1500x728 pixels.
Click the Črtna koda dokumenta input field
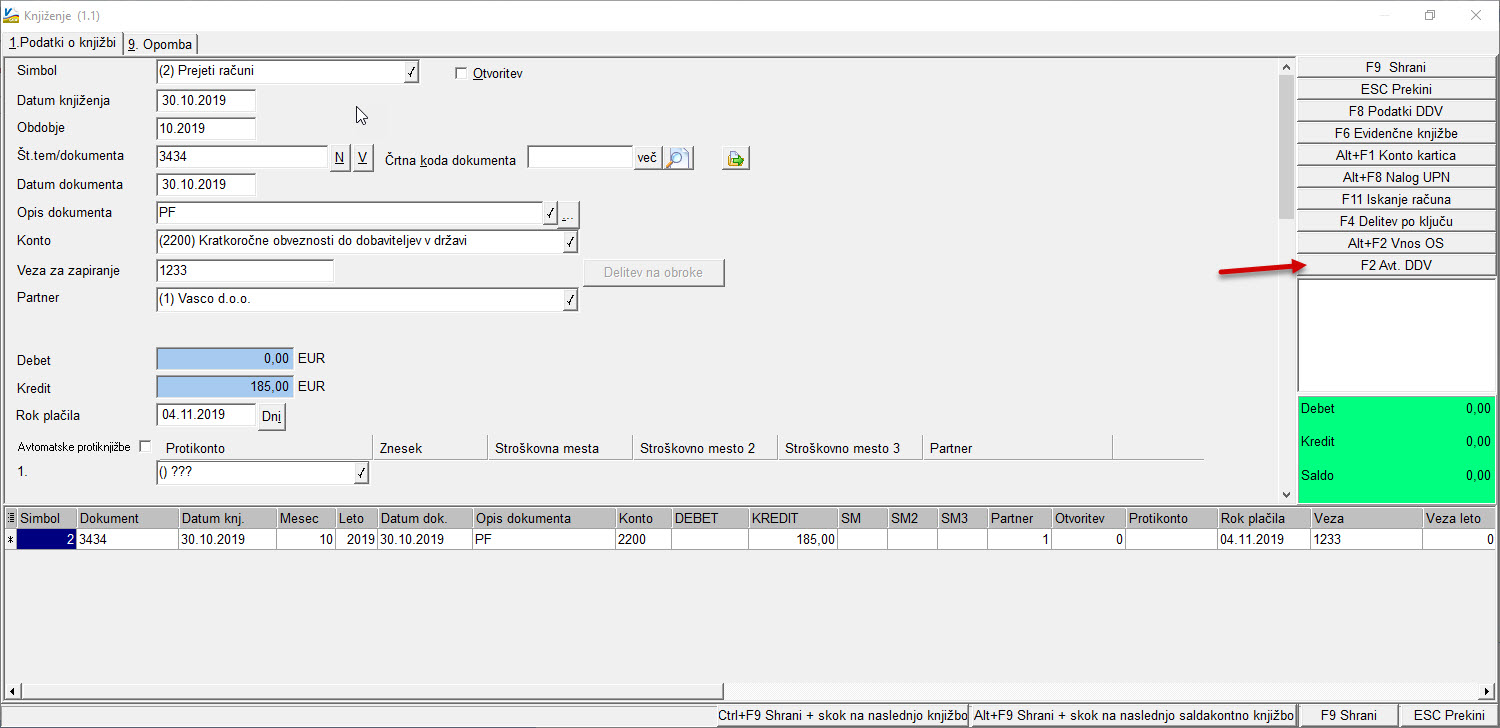coord(580,157)
